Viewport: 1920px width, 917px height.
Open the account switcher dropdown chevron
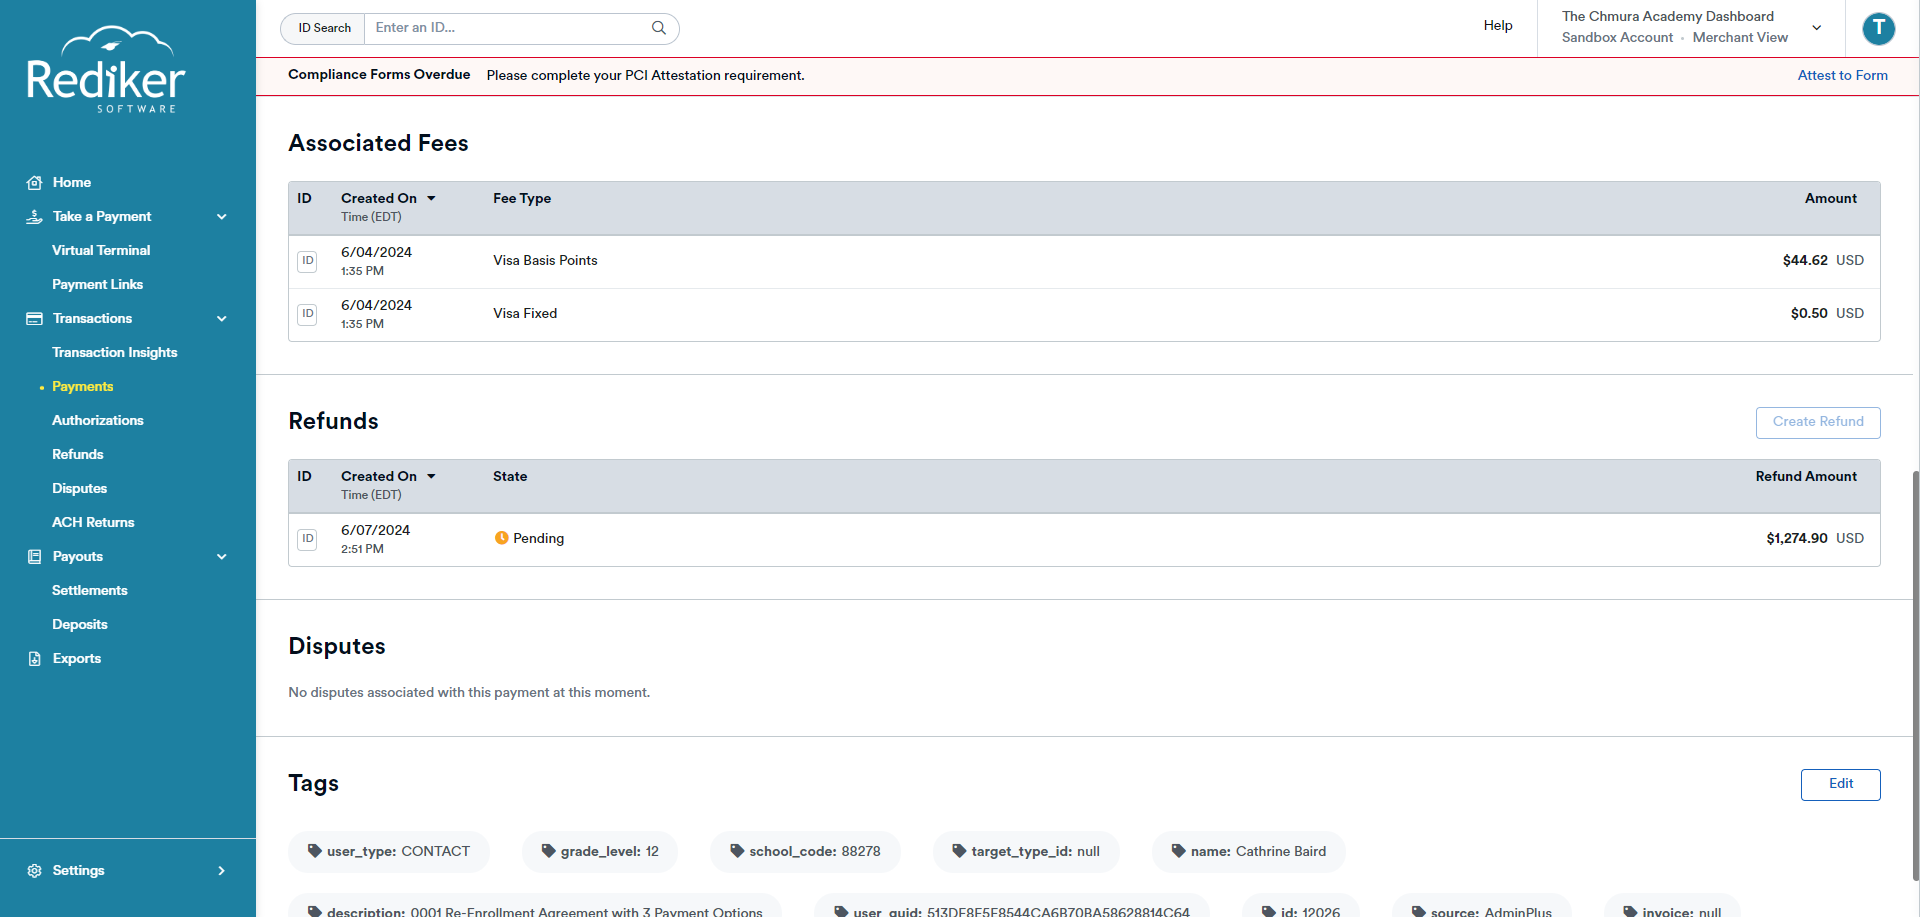click(x=1817, y=28)
